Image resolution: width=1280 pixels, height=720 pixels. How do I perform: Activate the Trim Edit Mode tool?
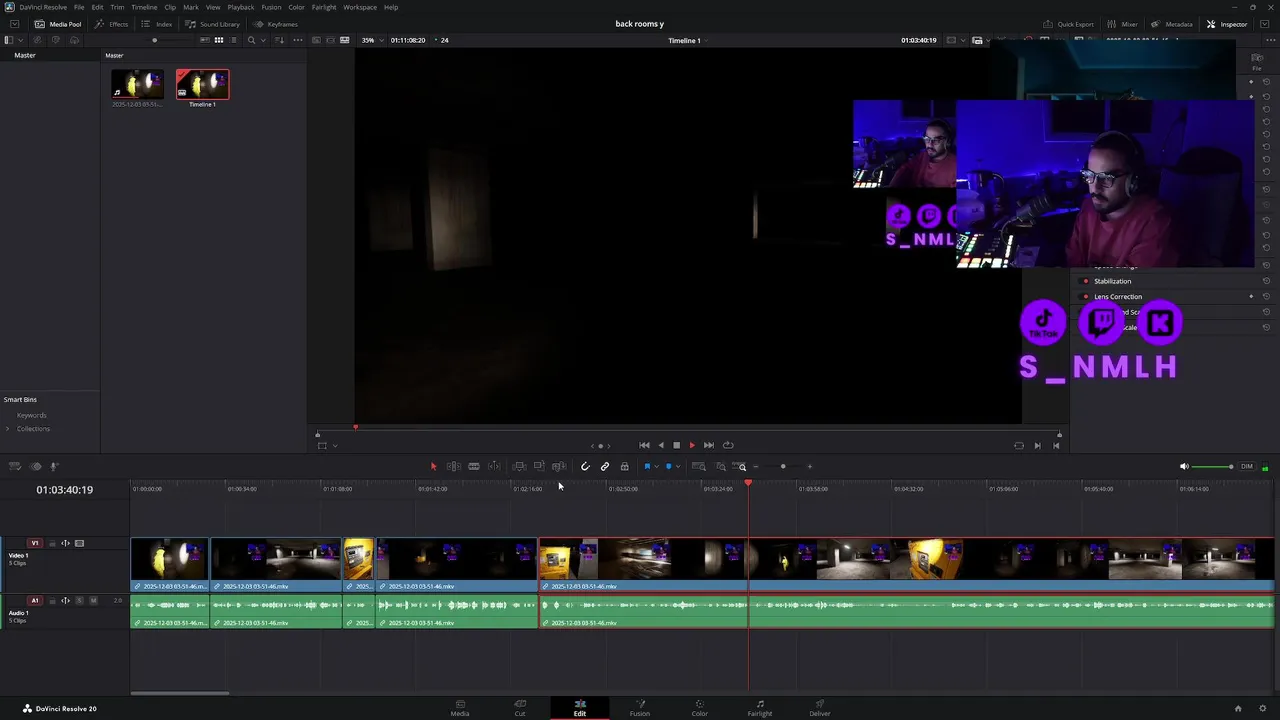point(453,466)
